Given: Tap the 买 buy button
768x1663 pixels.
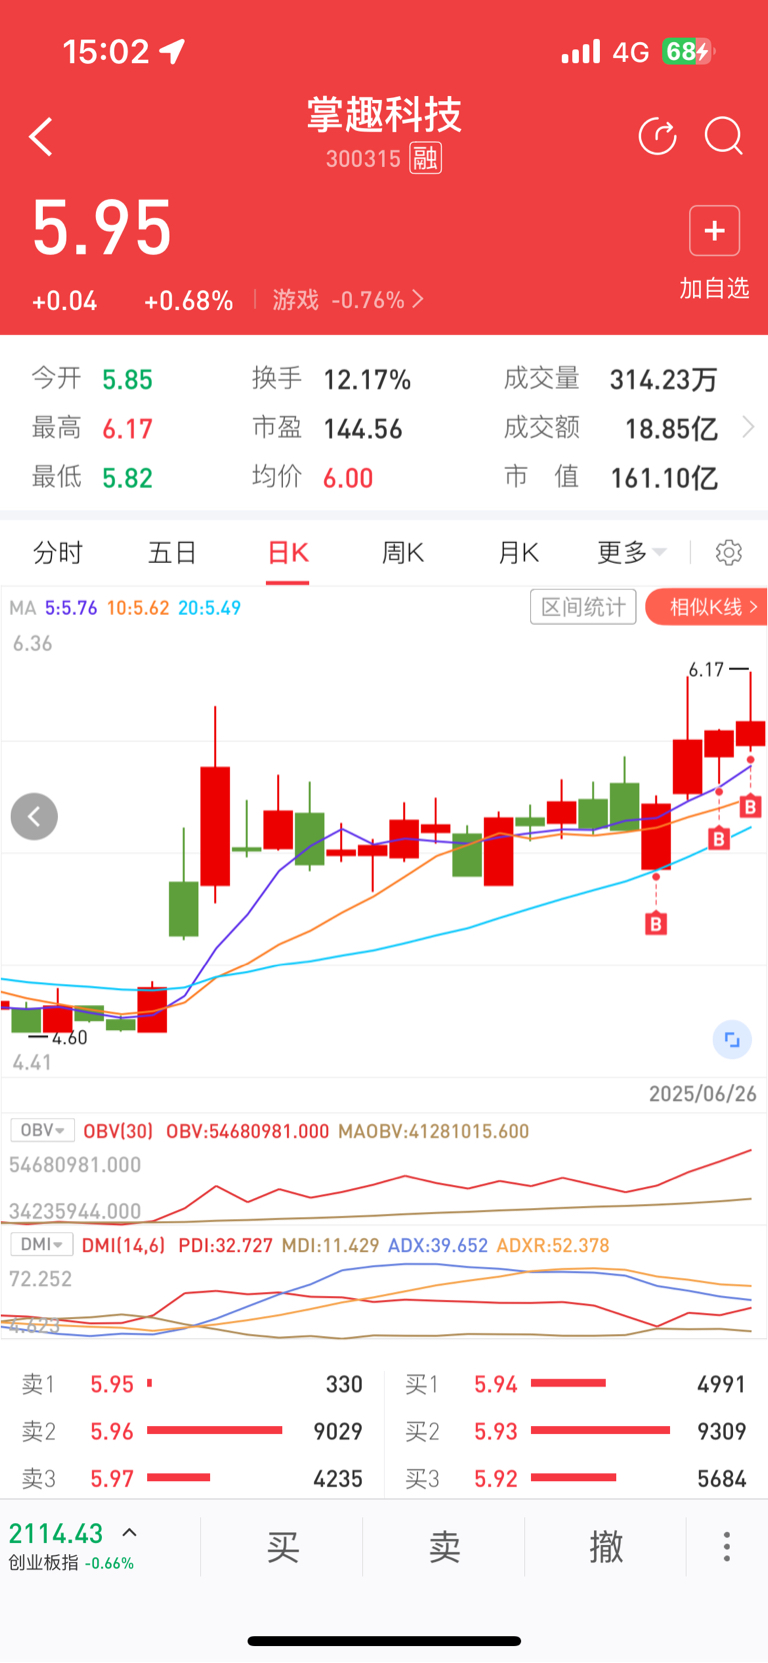Looking at the screenshot, I should 283,1546.
